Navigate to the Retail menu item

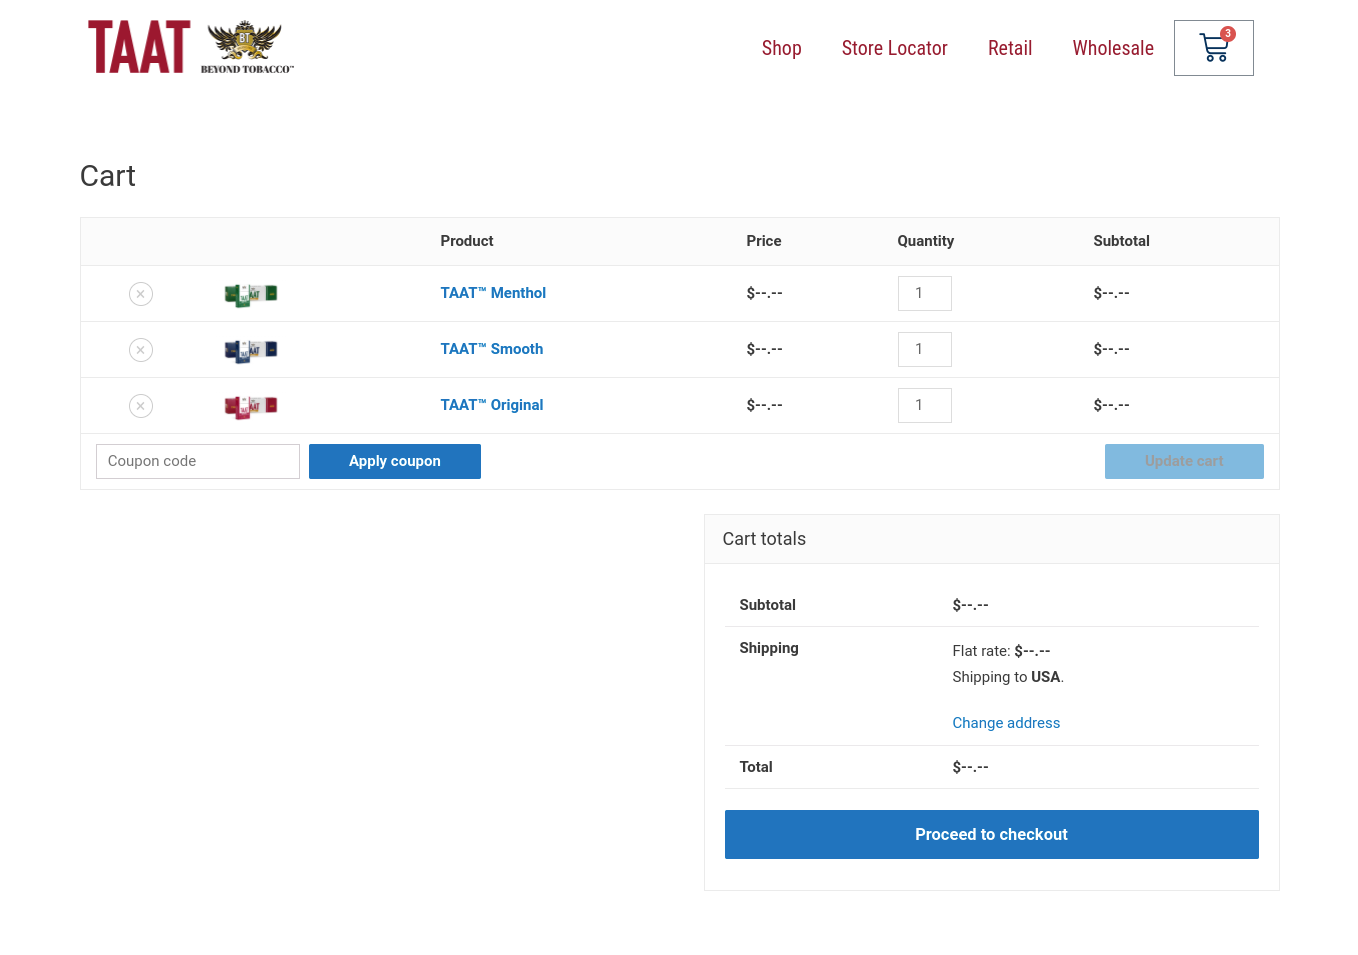(1009, 48)
